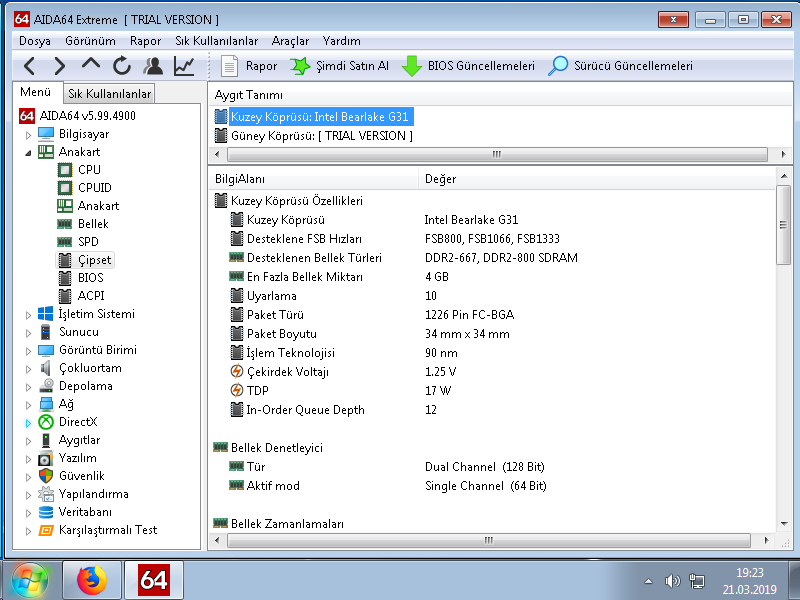Show hidden tray icons arrow
800x600 pixels.
(648, 581)
